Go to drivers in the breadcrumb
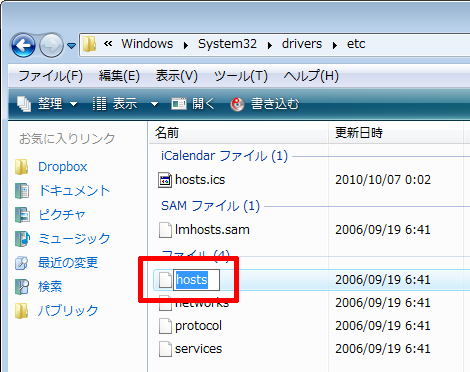The width and height of the screenshot is (470, 372). click(302, 44)
